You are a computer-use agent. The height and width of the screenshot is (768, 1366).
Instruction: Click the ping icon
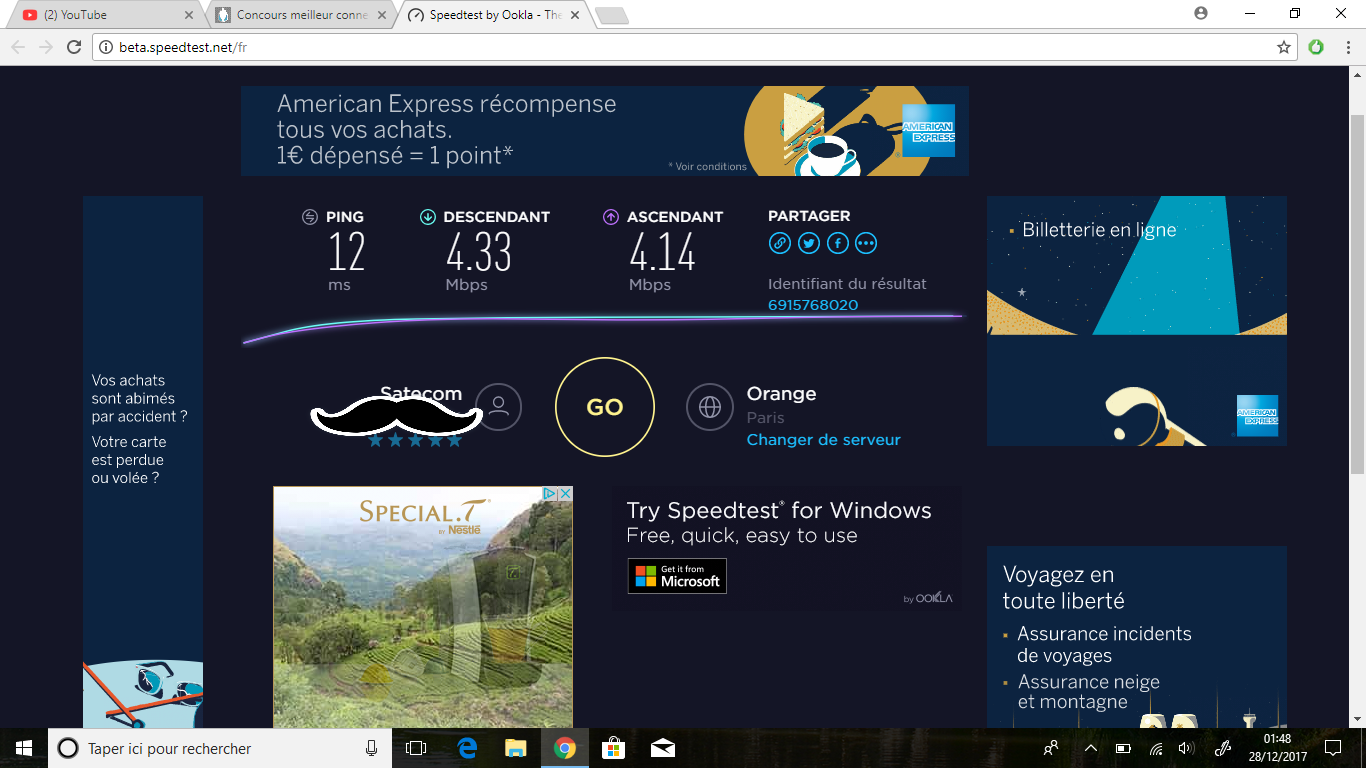[x=310, y=217]
